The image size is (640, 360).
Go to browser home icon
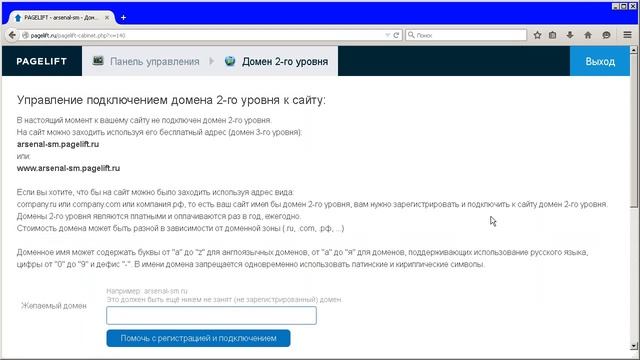[x=588, y=35]
